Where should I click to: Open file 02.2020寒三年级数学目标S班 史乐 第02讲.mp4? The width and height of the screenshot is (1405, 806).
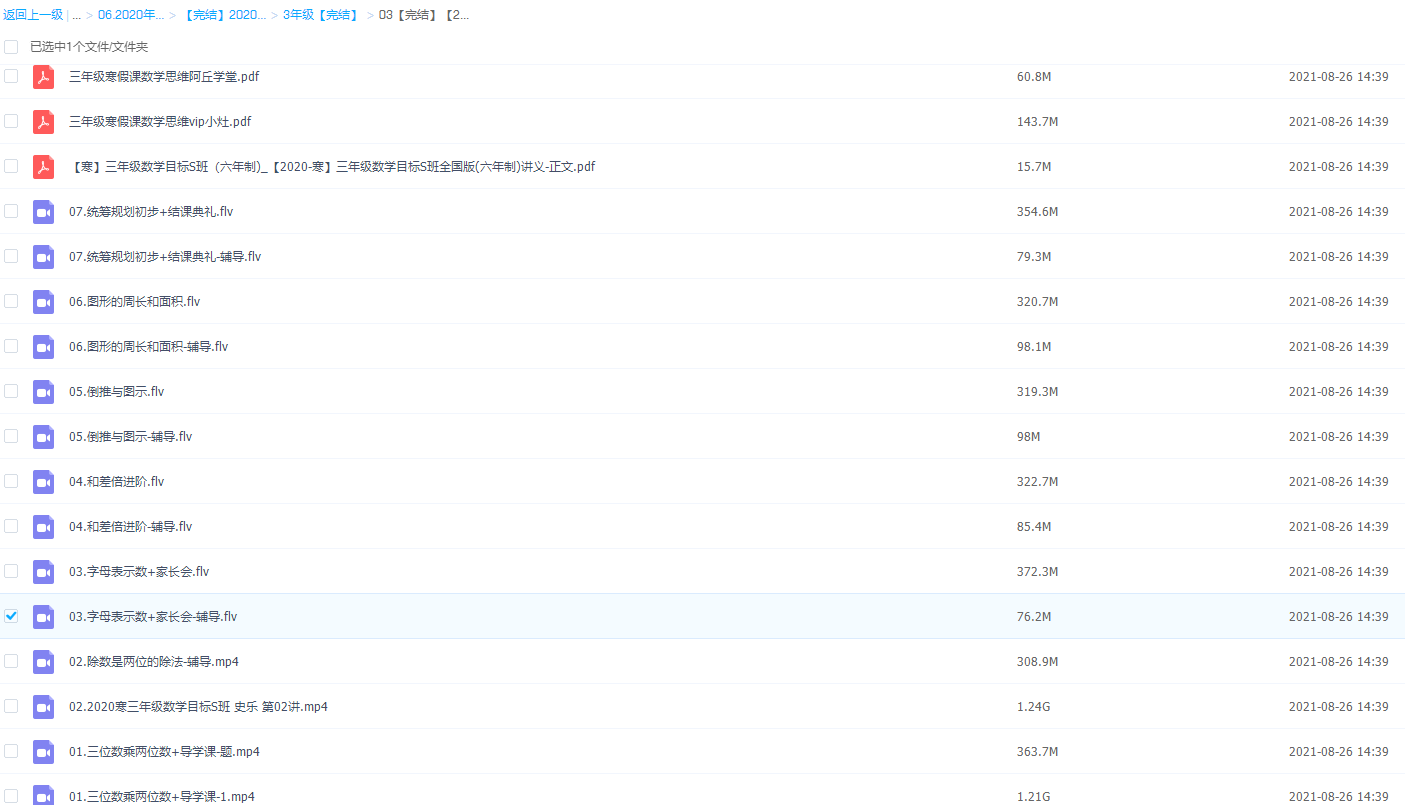coord(198,707)
